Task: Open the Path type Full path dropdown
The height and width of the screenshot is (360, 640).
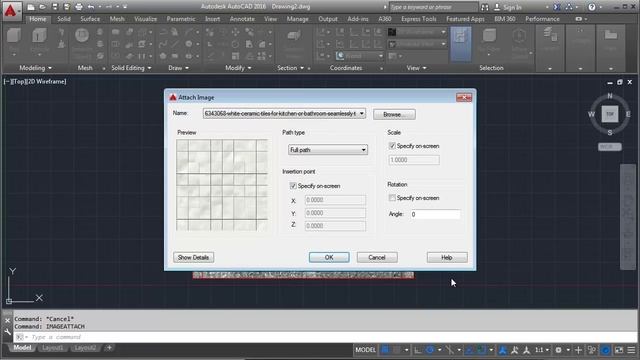Action: (x=328, y=150)
